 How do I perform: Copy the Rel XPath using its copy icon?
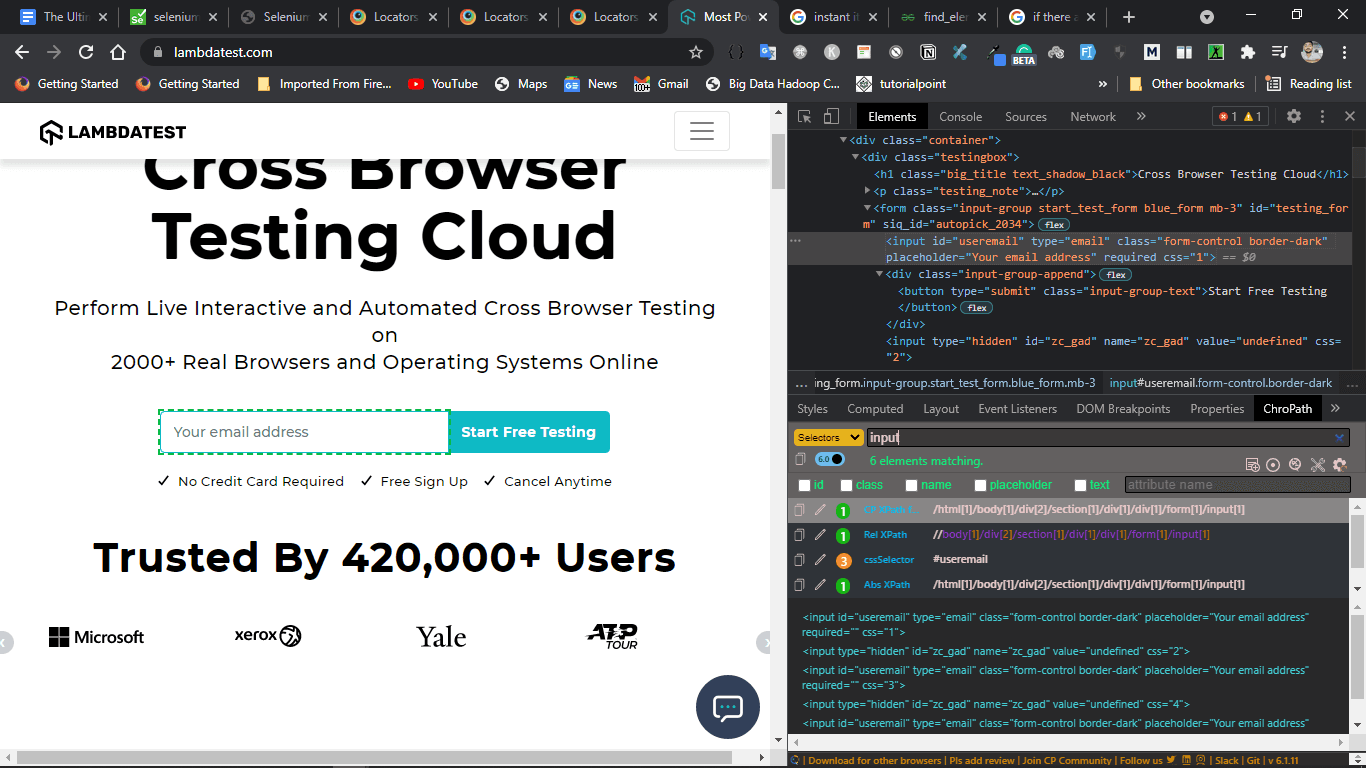797,534
